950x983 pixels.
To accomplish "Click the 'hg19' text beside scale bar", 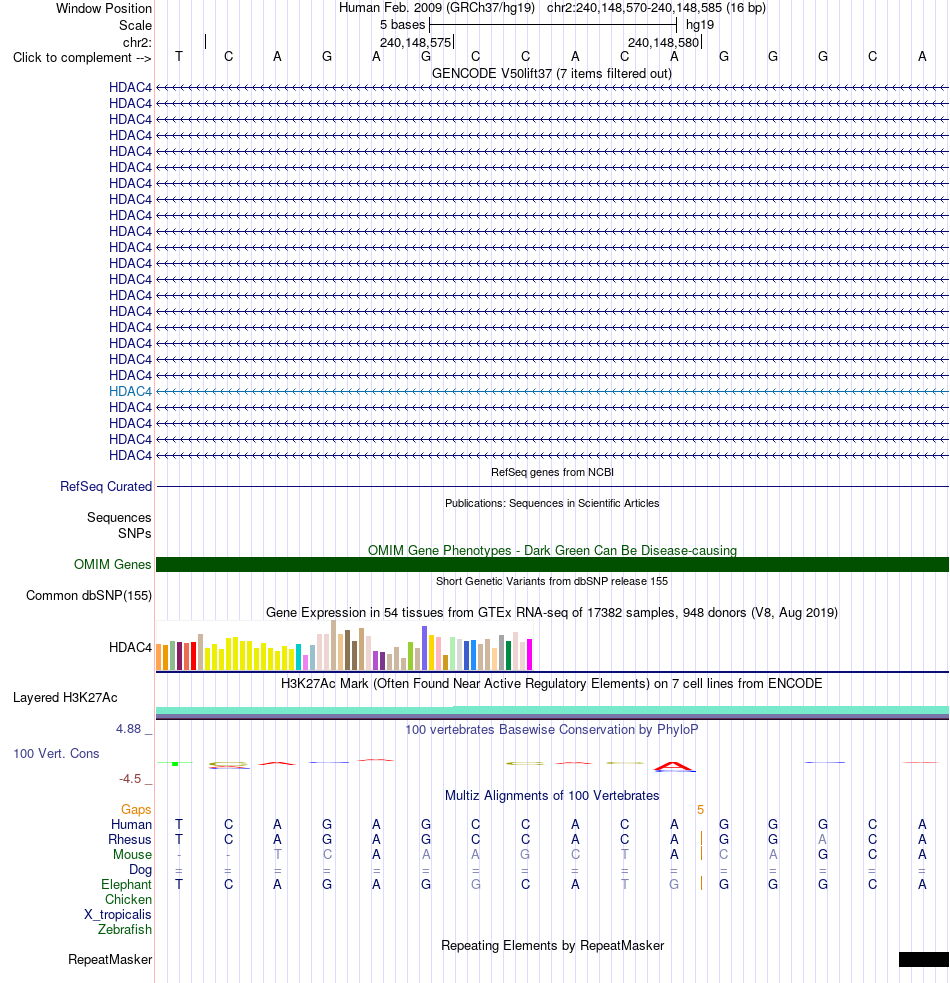I will click(x=700, y=25).
